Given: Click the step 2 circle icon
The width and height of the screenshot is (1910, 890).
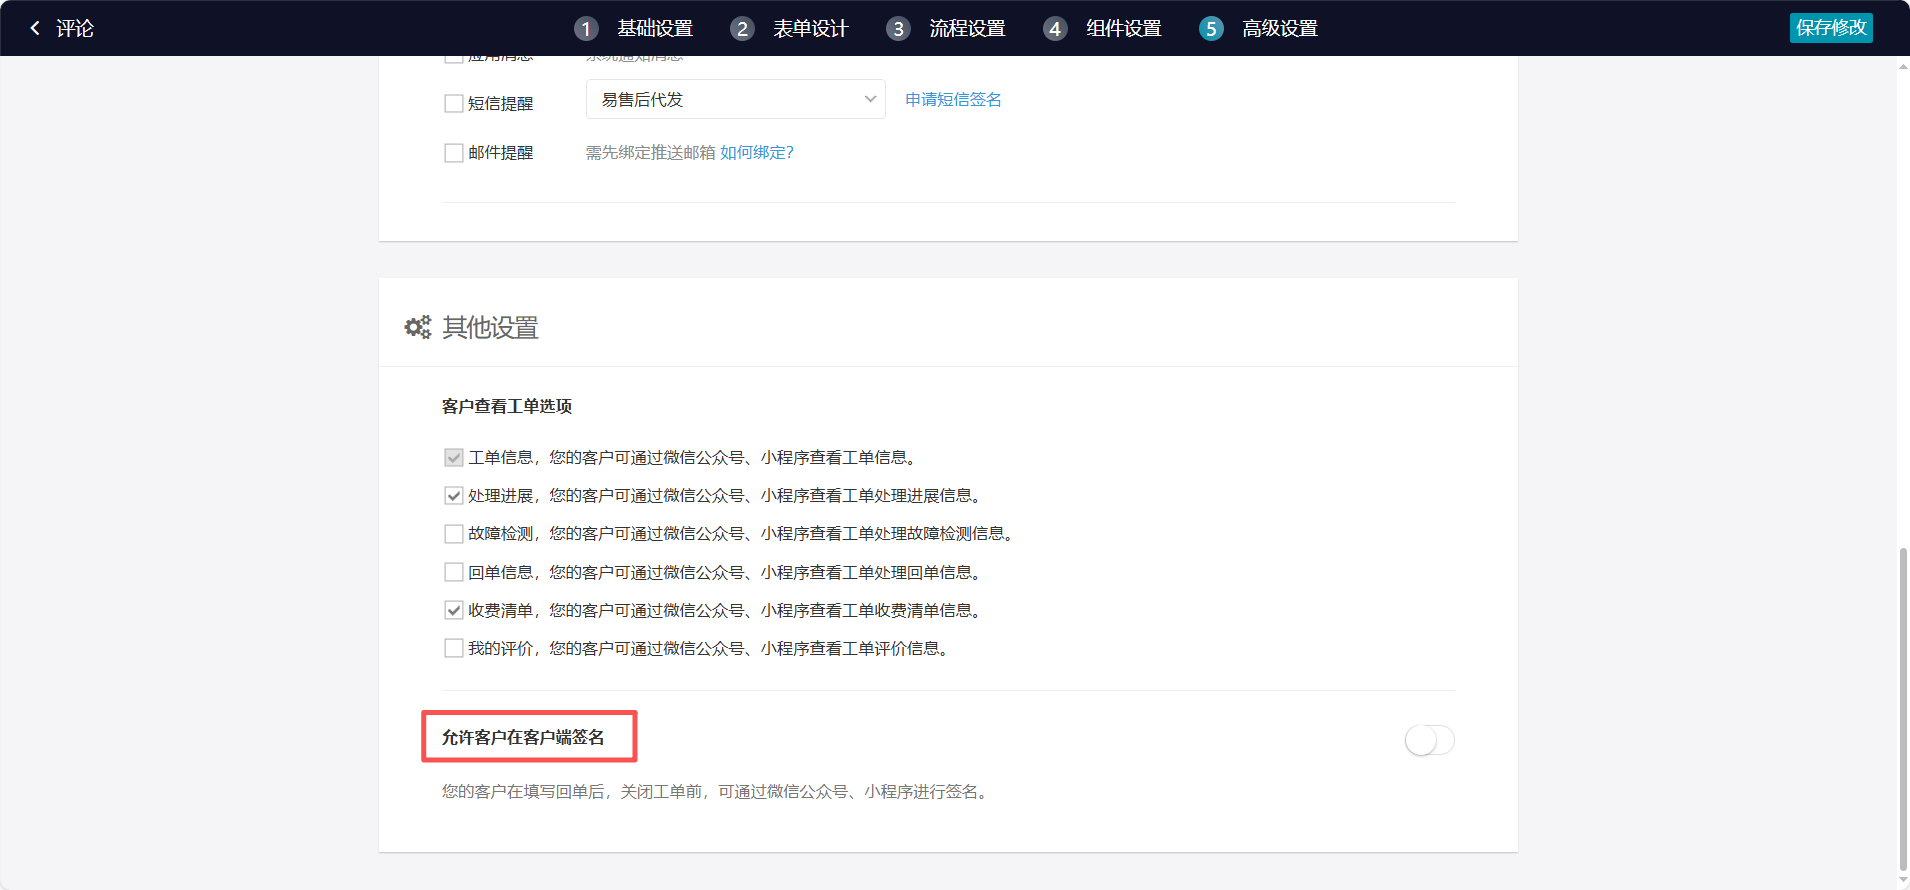Looking at the screenshot, I should tap(742, 29).
